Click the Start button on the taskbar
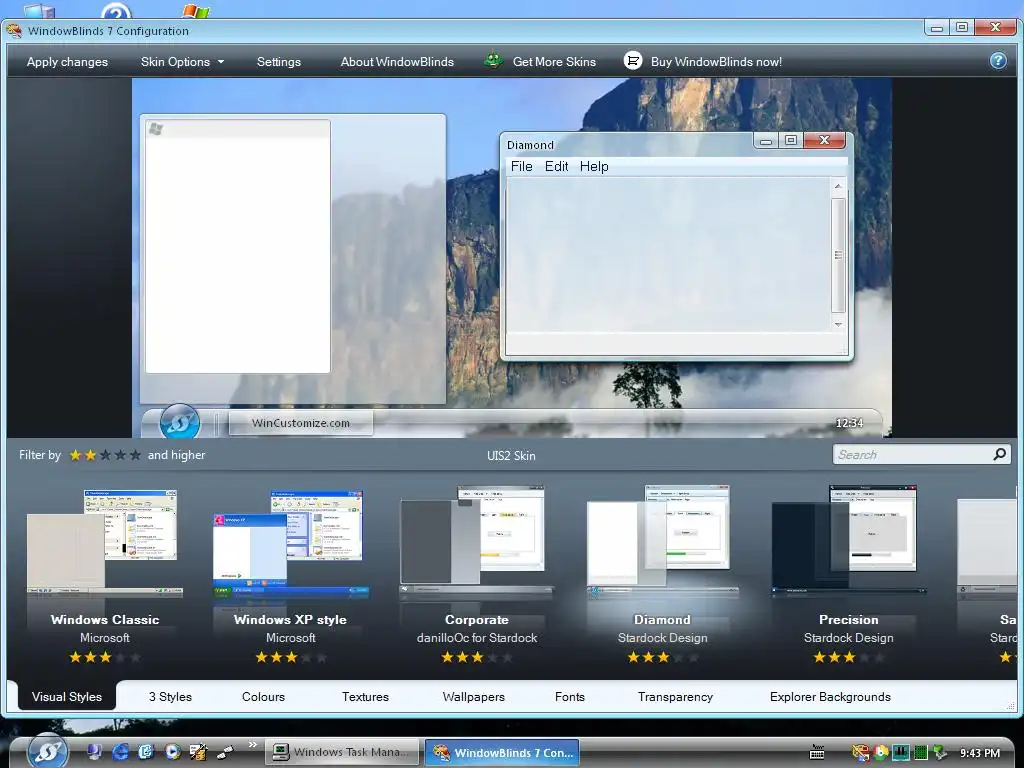Image resolution: width=1024 pixels, height=768 pixels. (x=47, y=752)
